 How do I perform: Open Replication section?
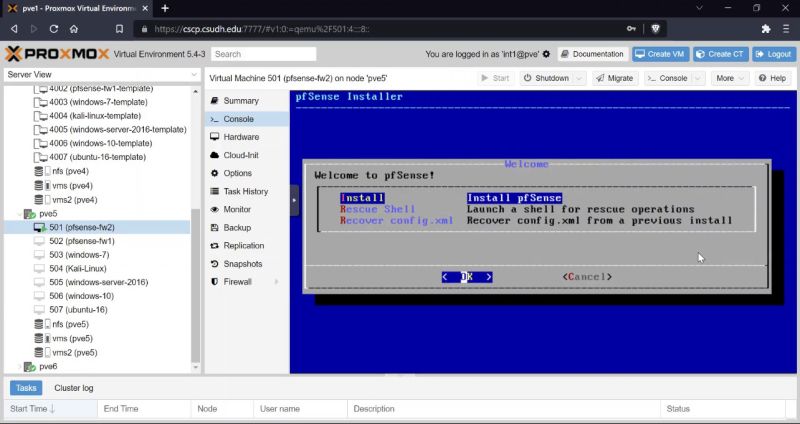pyautogui.click(x=247, y=245)
